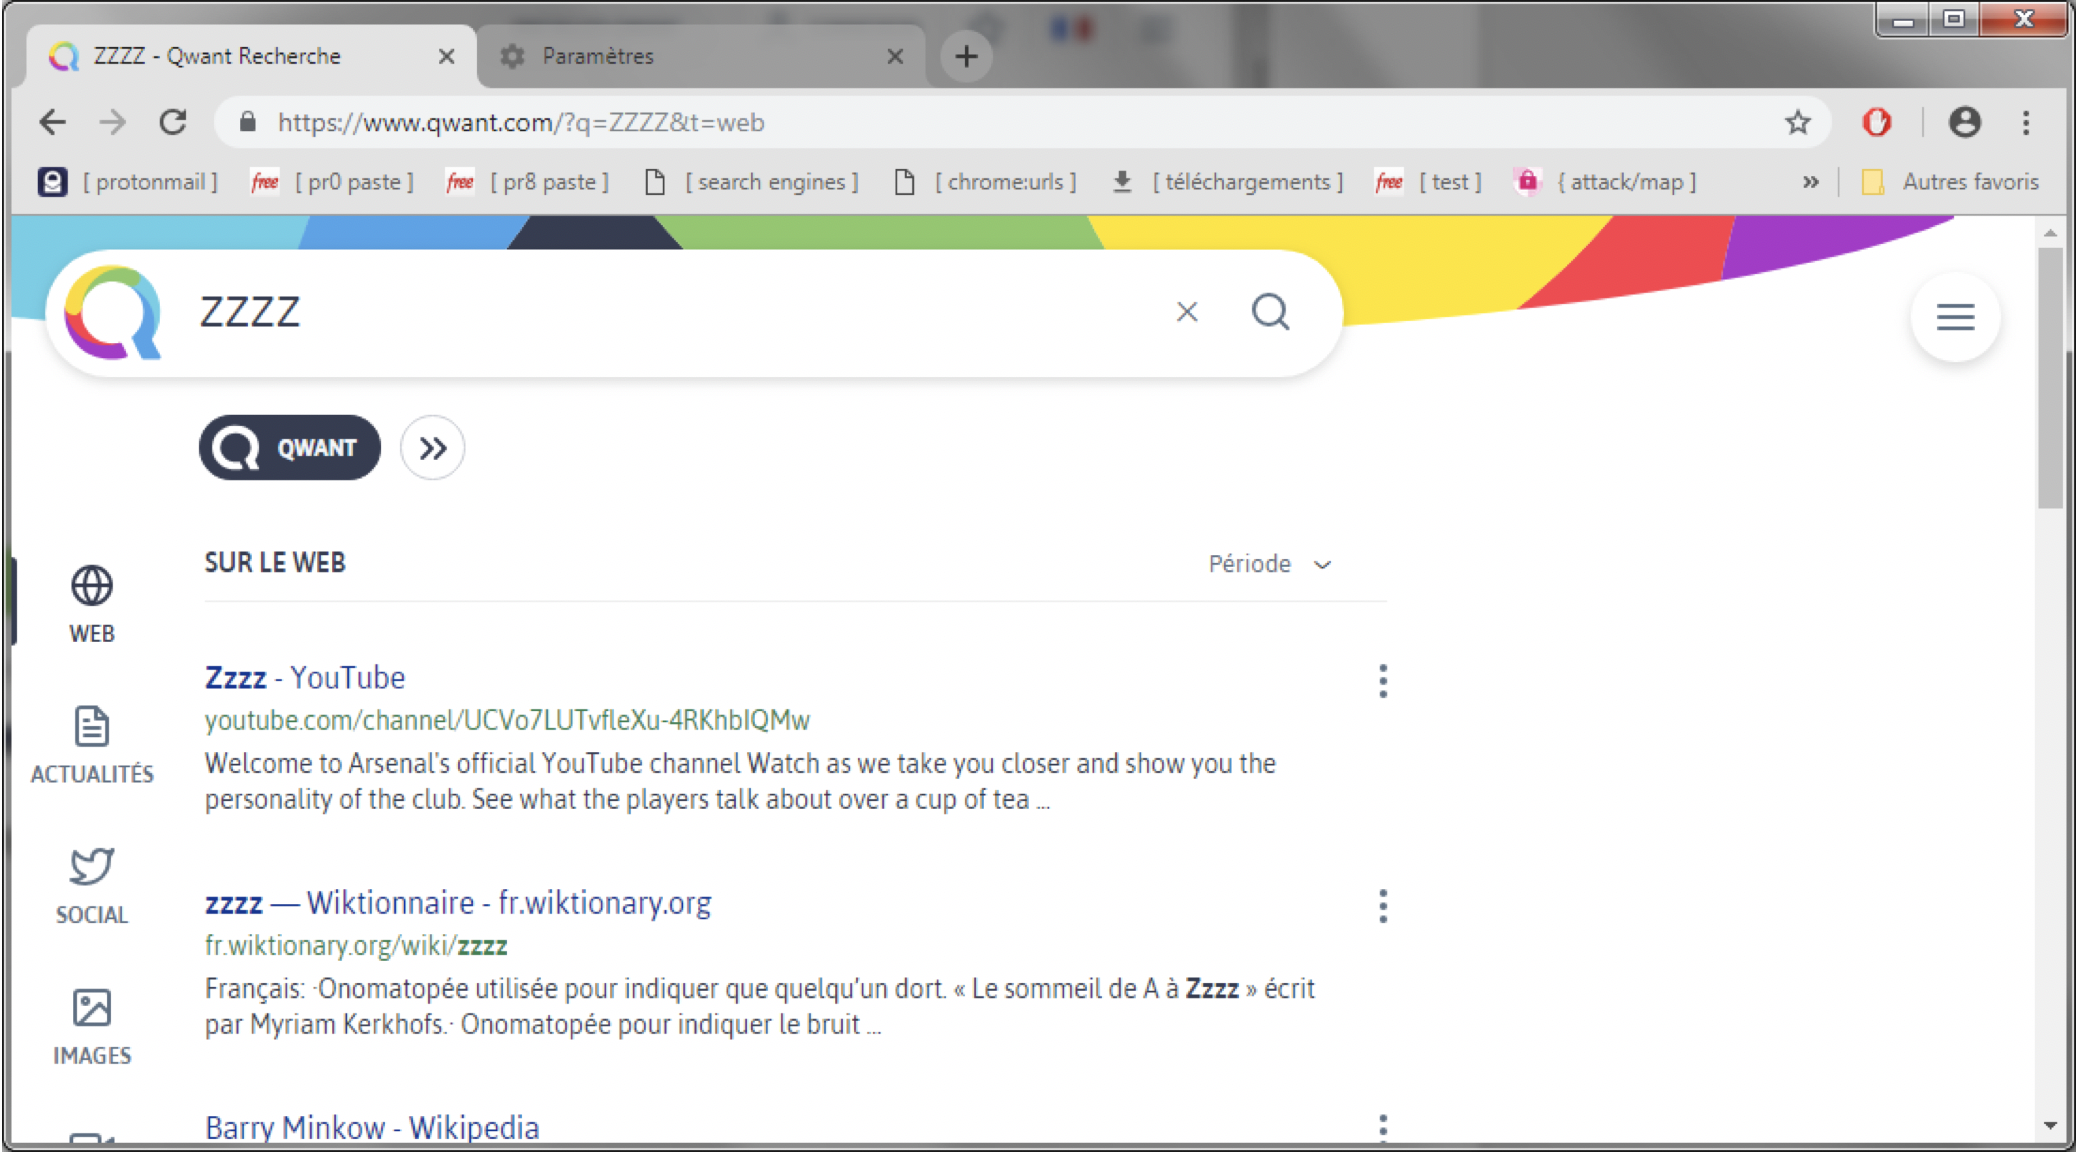Image resolution: width=2078 pixels, height=1154 pixels.
Task: Click the fr.wiktionary.org/wiki/zzzz URL
Action: (356, 945)
